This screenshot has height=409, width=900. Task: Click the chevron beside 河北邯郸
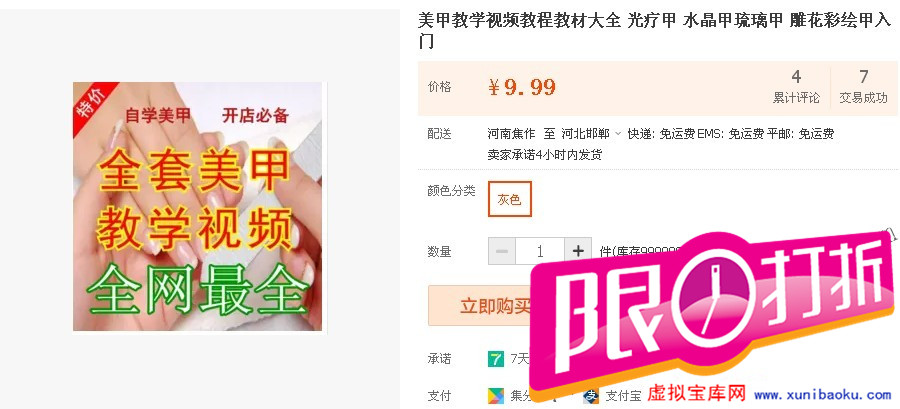(618, 134)
